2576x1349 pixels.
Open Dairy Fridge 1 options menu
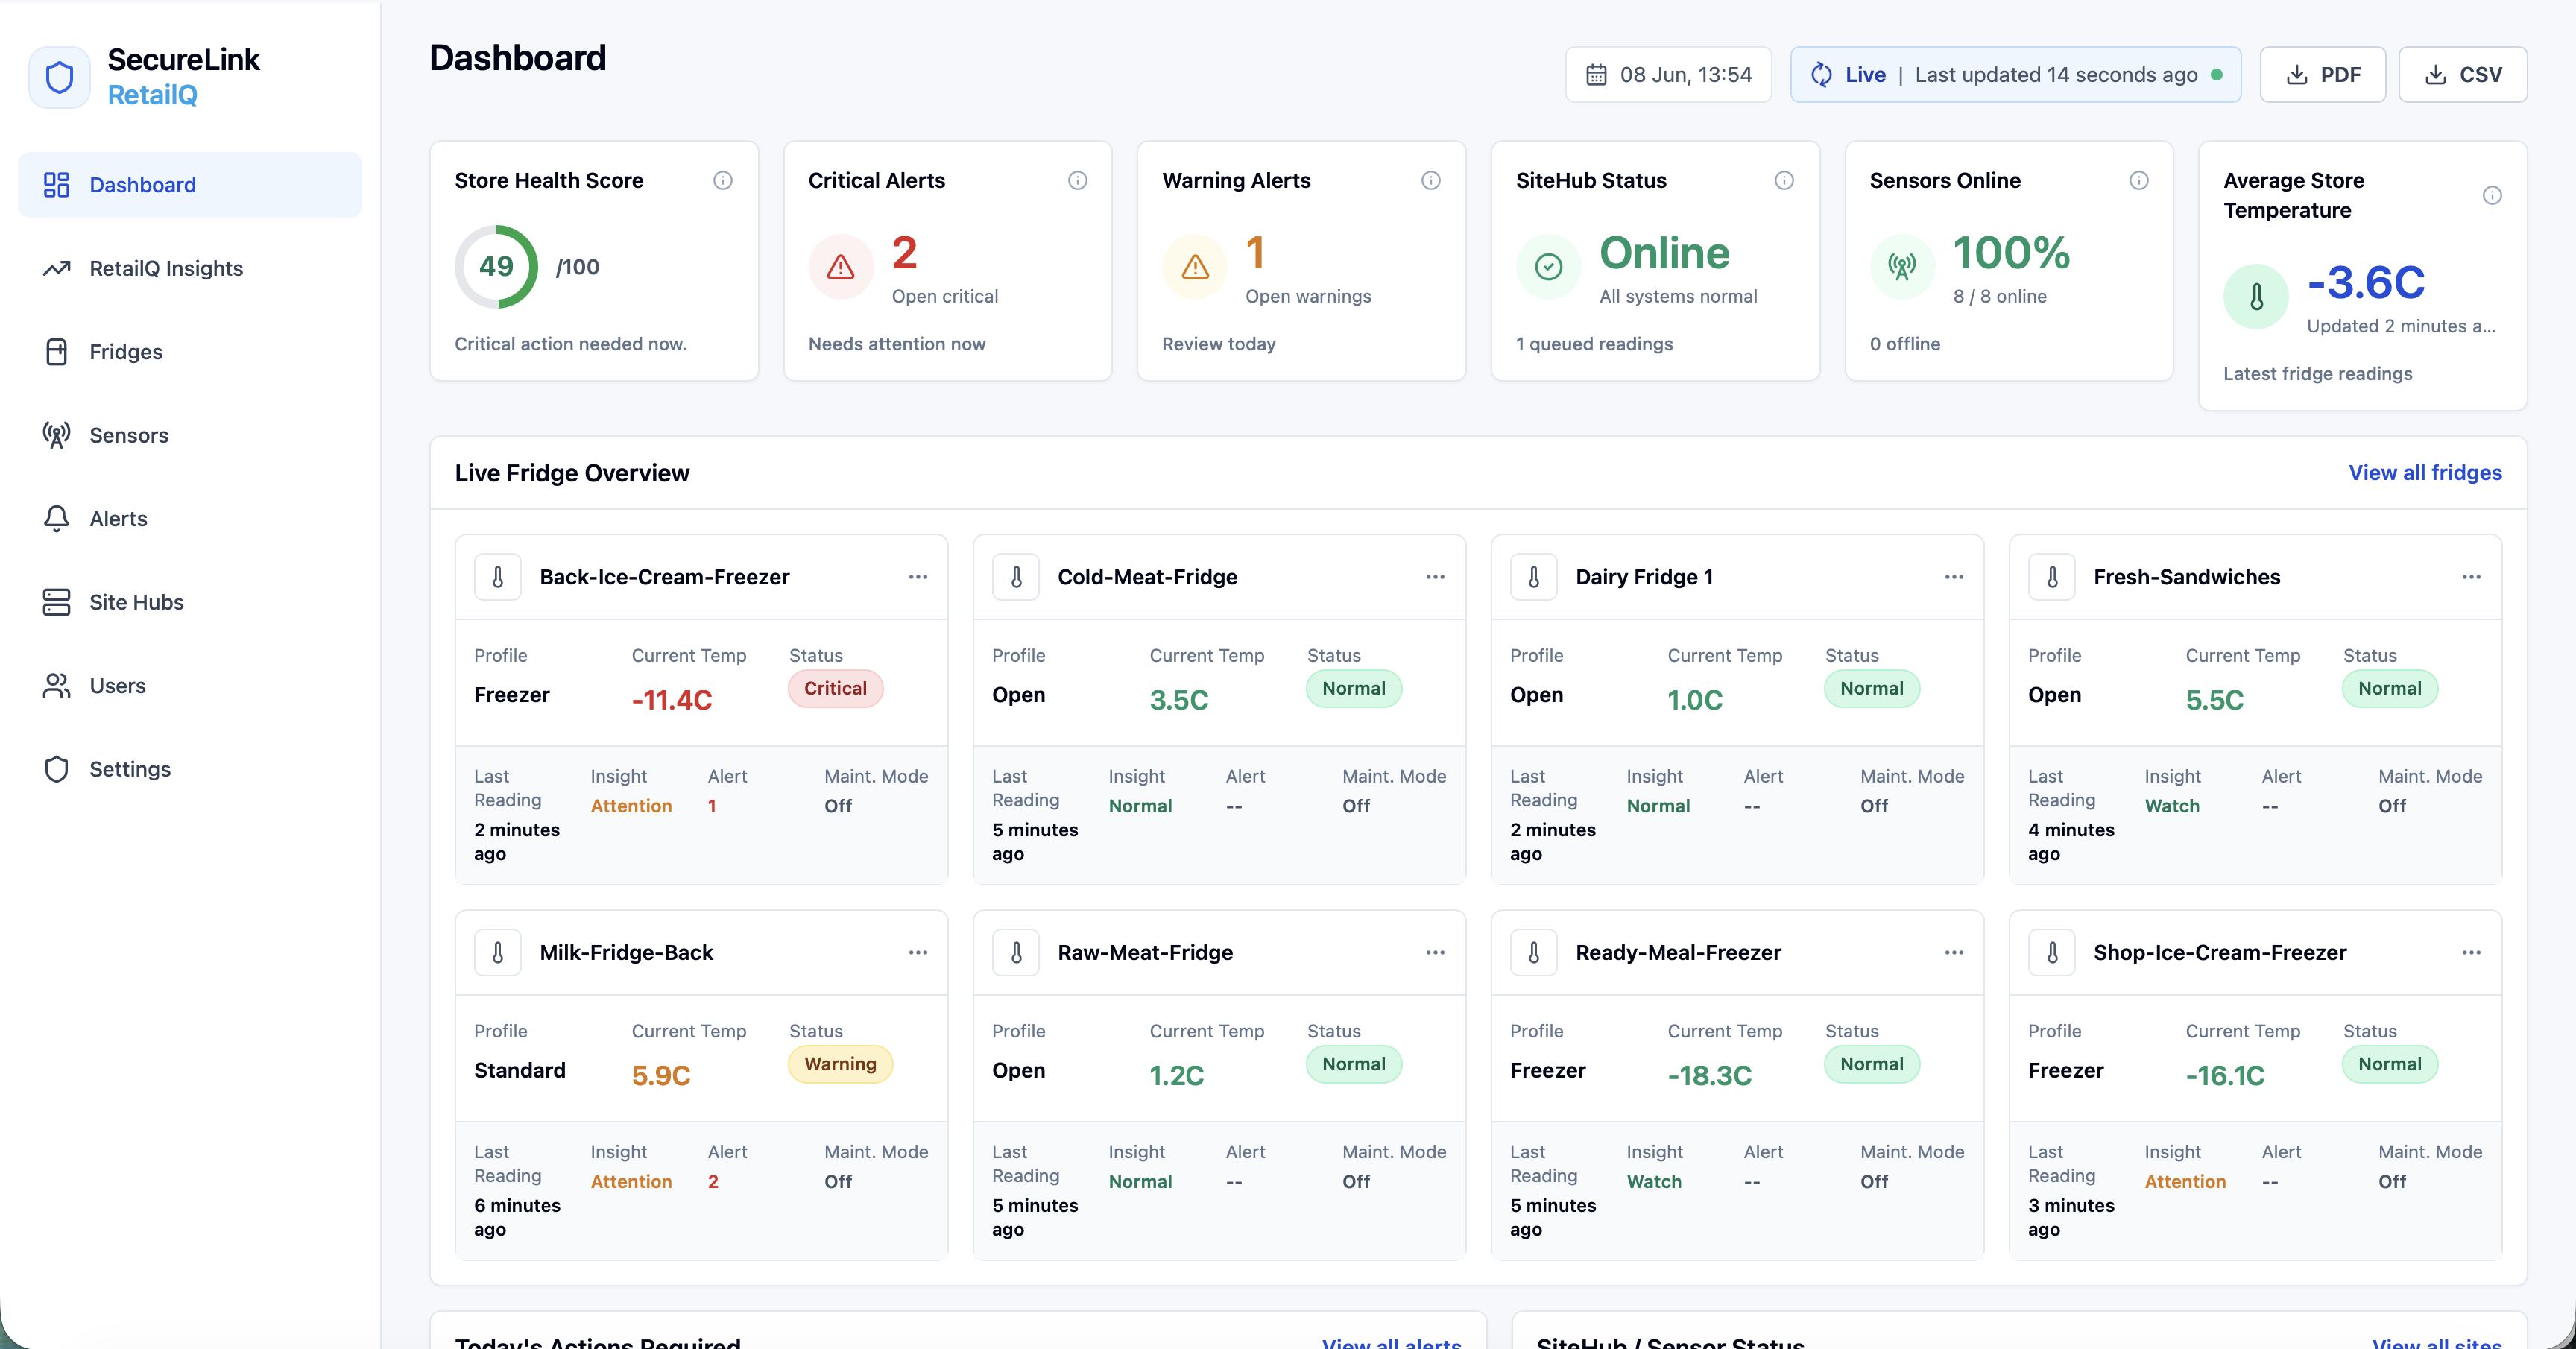pyautogui.click(x=1954, y=577)
